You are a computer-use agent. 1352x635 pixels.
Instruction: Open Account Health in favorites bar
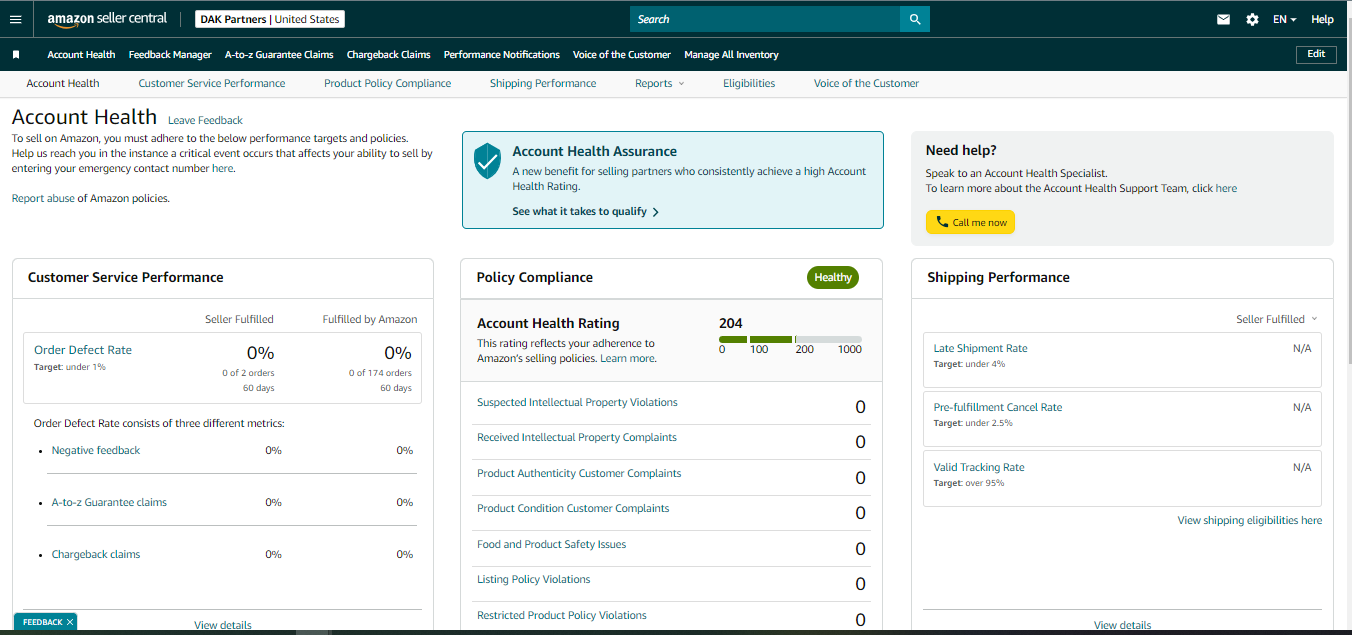point(81,55)
